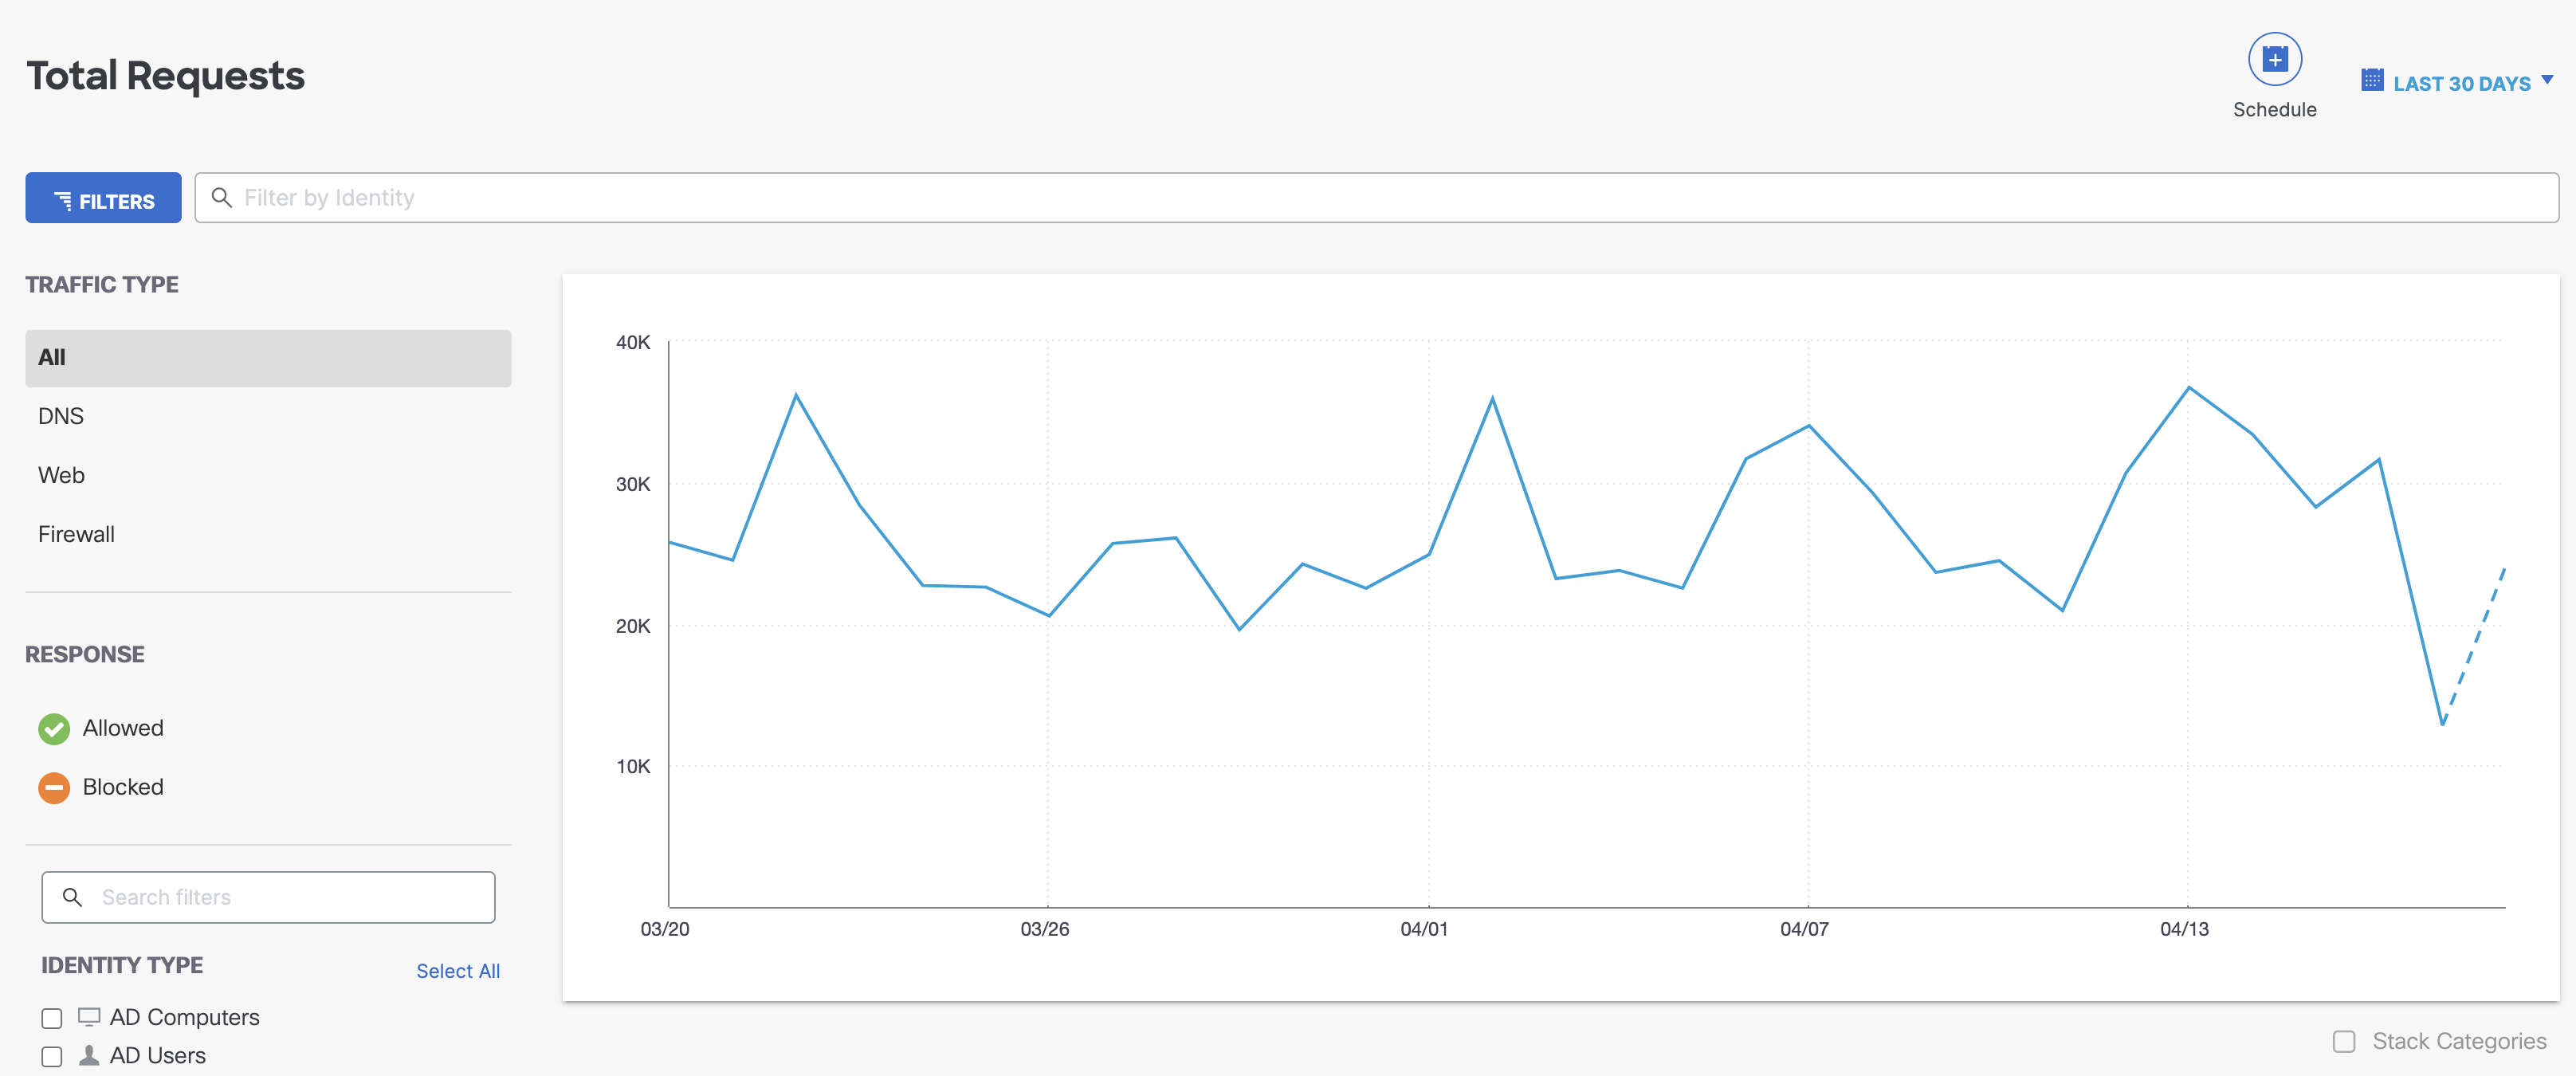Click the calendar icon beside Last 30 Days
This screenshot has width=2576, height=1076.
(x=2371, y=80)
